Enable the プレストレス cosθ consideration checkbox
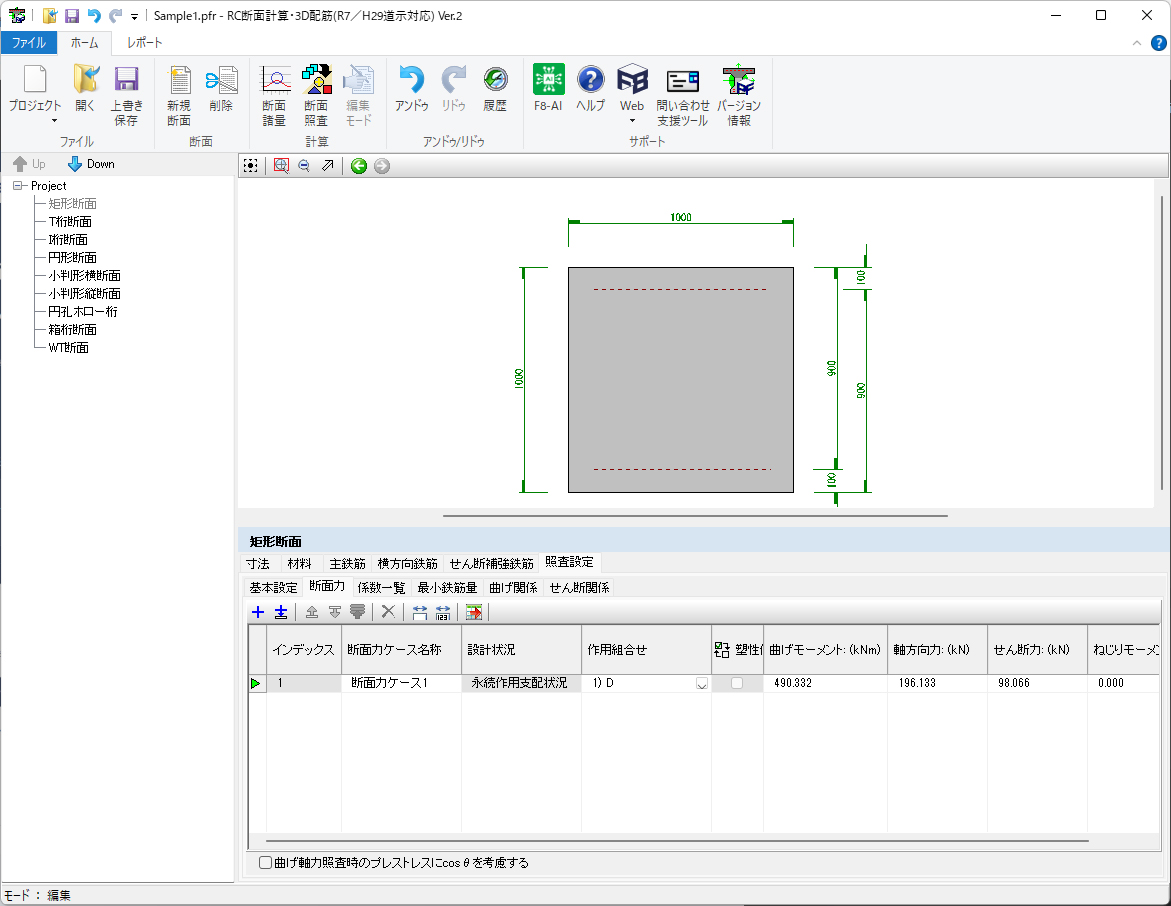1171x906 pixels. coord(265,862)
